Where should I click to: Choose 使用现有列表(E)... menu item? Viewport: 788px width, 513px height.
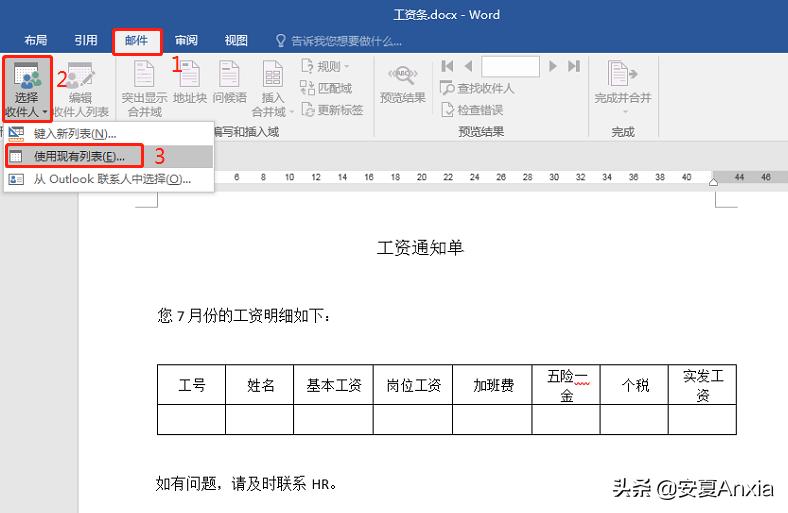[x=109, y=156]
